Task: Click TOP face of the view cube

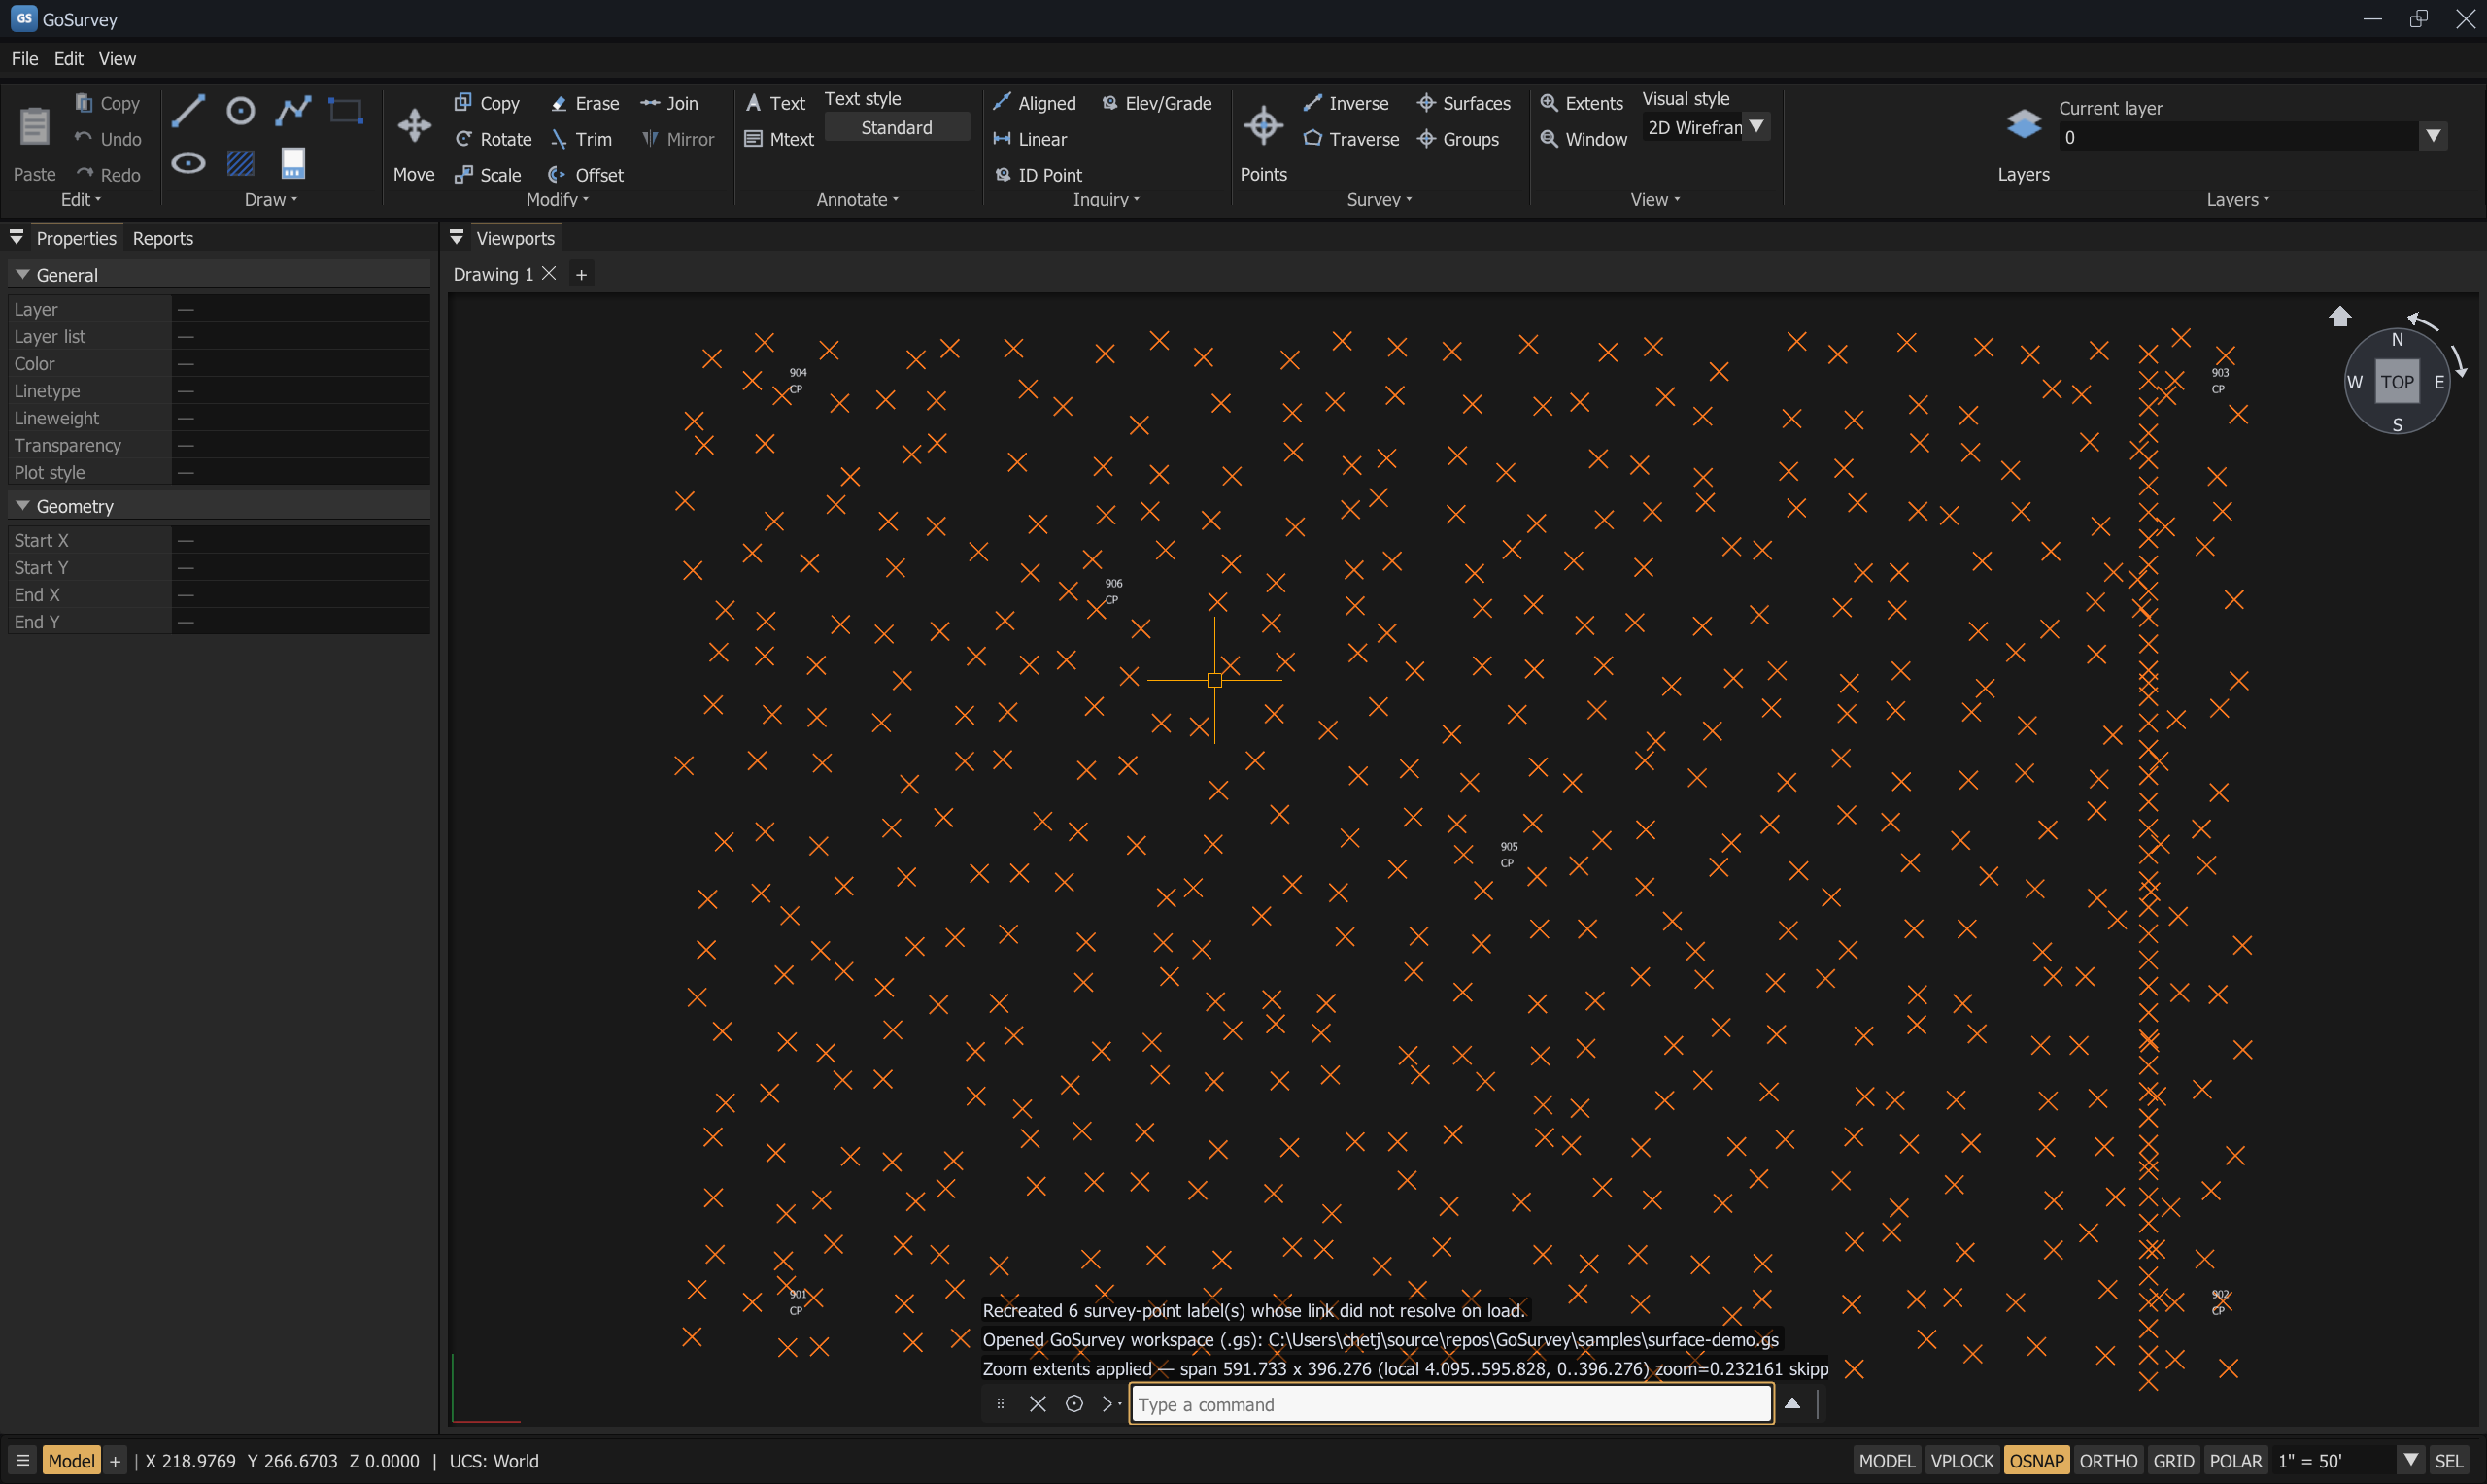Action: (2397, 382)
